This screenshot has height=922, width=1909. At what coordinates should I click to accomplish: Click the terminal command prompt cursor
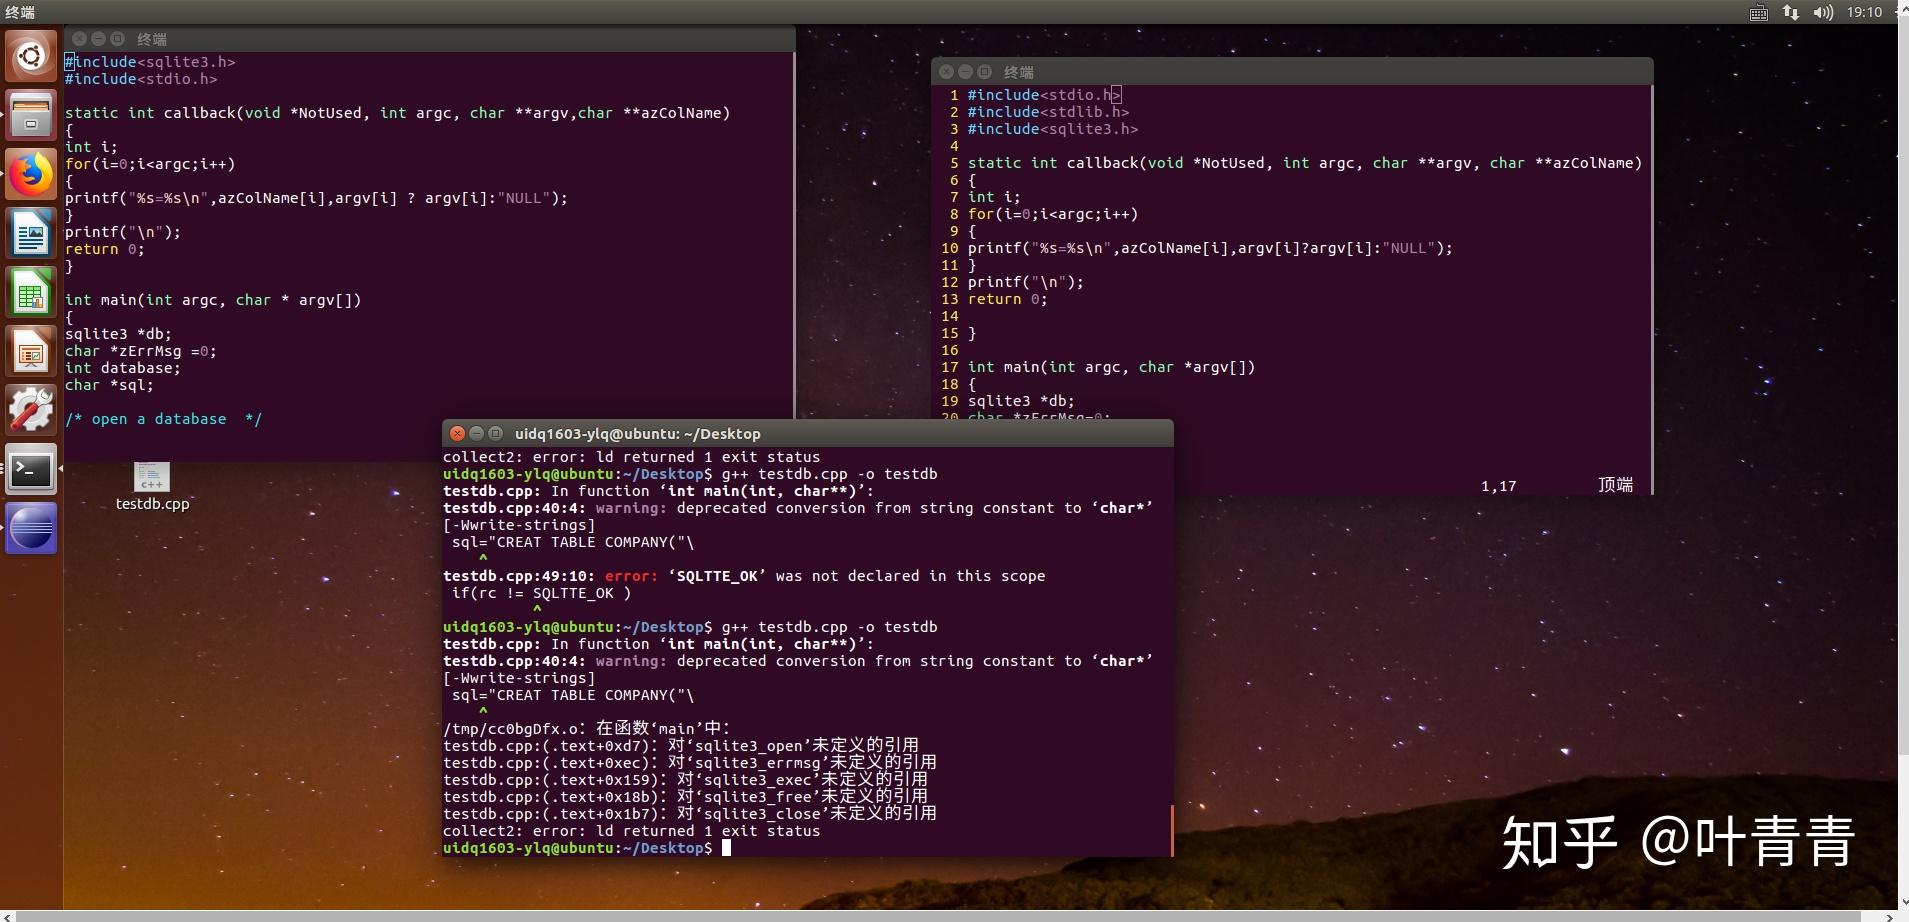pyautogui.click(x=728, y=847)
